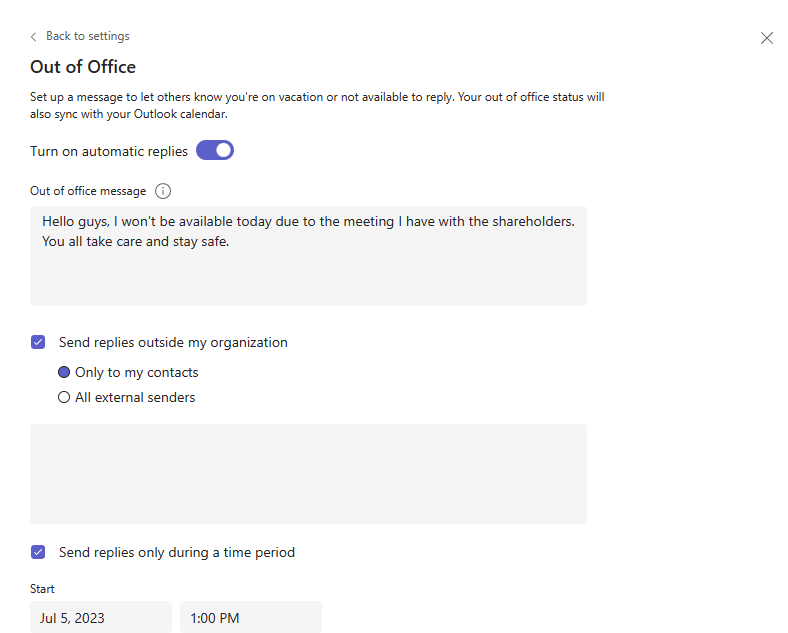The width and height of the screenshot is (788, 633).
Task: Click the 'Out of Office' heading
Action: 83,67
